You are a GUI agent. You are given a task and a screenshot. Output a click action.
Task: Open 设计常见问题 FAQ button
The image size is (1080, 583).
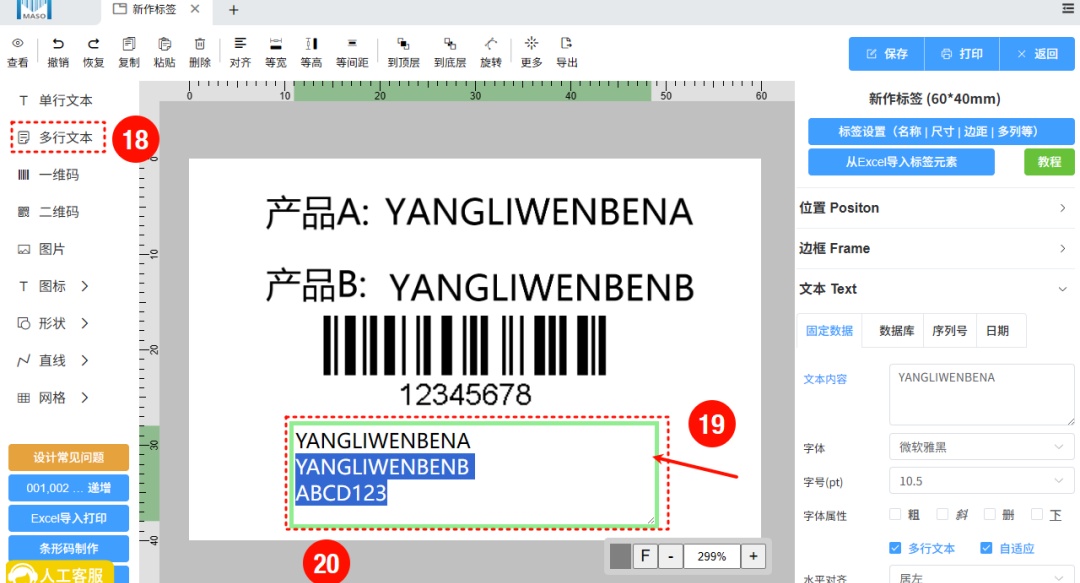tap(69, 458)
